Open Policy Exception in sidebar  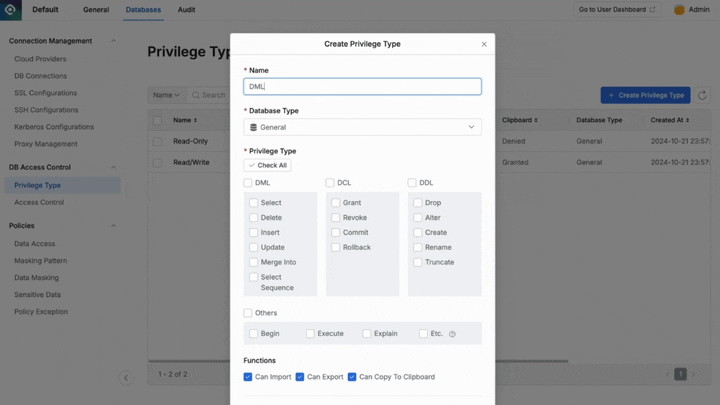click(x=41, y=311)
